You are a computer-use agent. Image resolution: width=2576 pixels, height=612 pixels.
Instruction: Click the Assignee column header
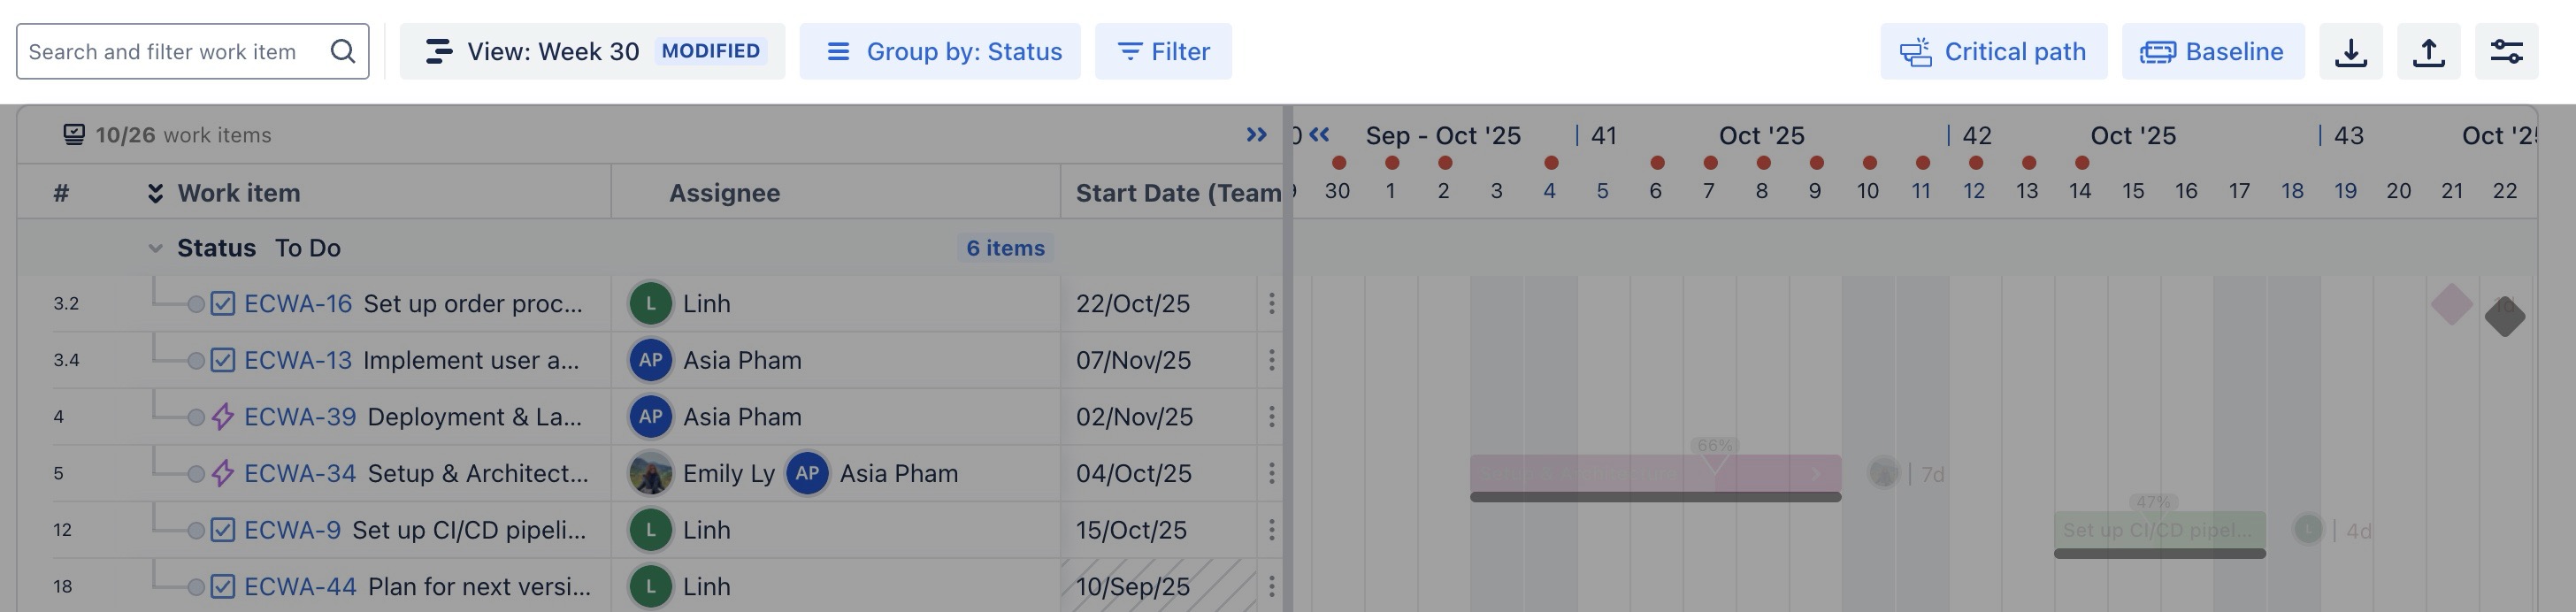tap(724, 193)
